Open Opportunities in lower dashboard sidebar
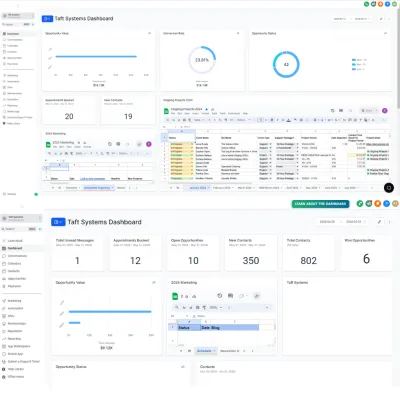The height and width of the screenshot is (400, 400). pos(17,278)
